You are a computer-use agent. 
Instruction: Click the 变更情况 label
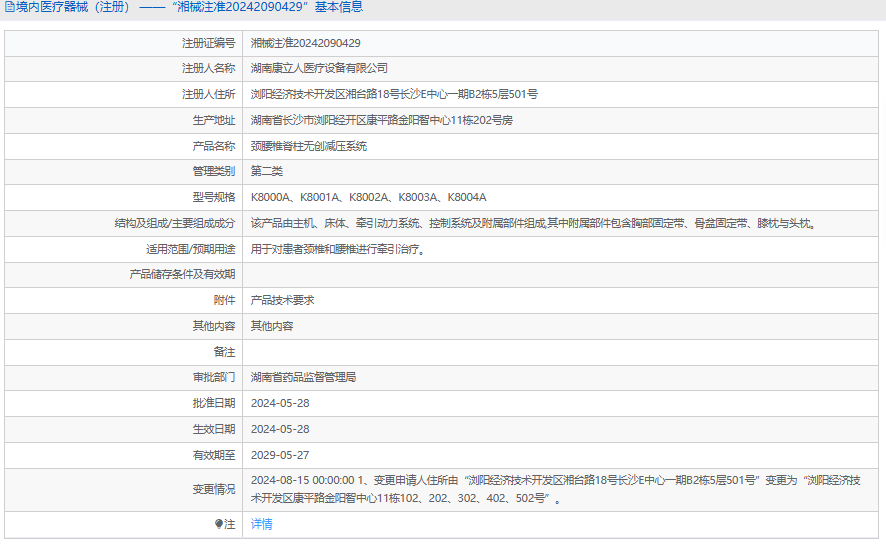pos(214,489)
